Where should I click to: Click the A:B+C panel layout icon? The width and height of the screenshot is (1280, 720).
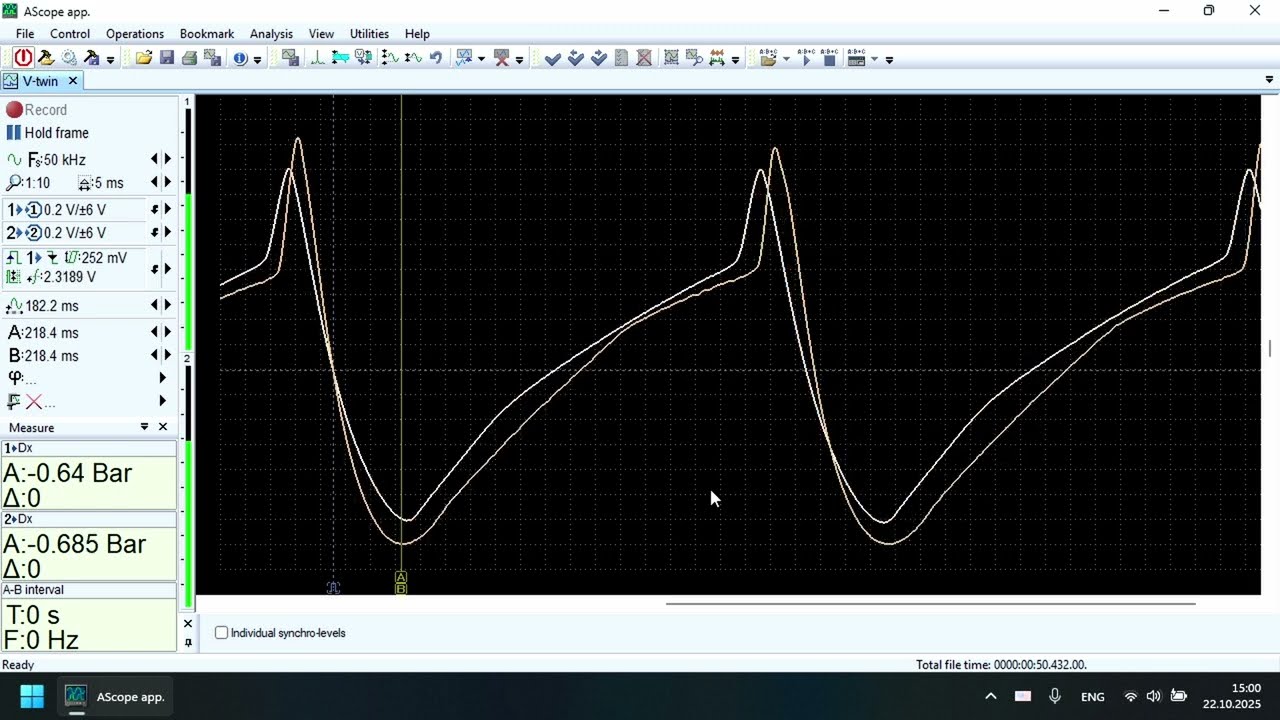[856, 58]
